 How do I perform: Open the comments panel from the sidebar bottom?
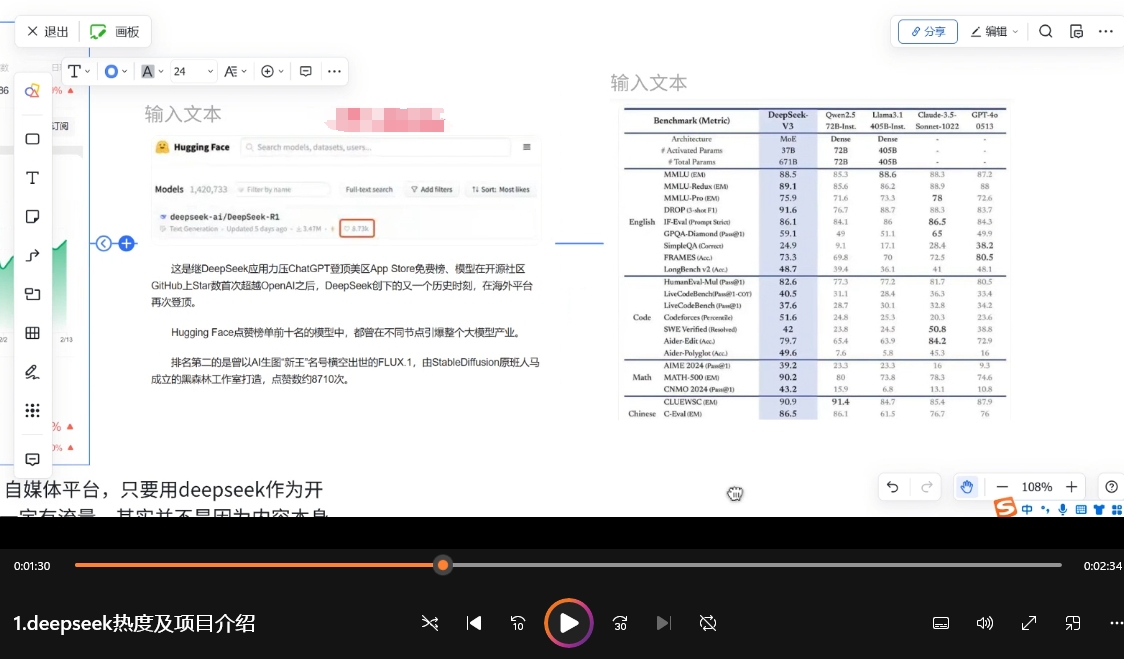[x=32, y=459]
